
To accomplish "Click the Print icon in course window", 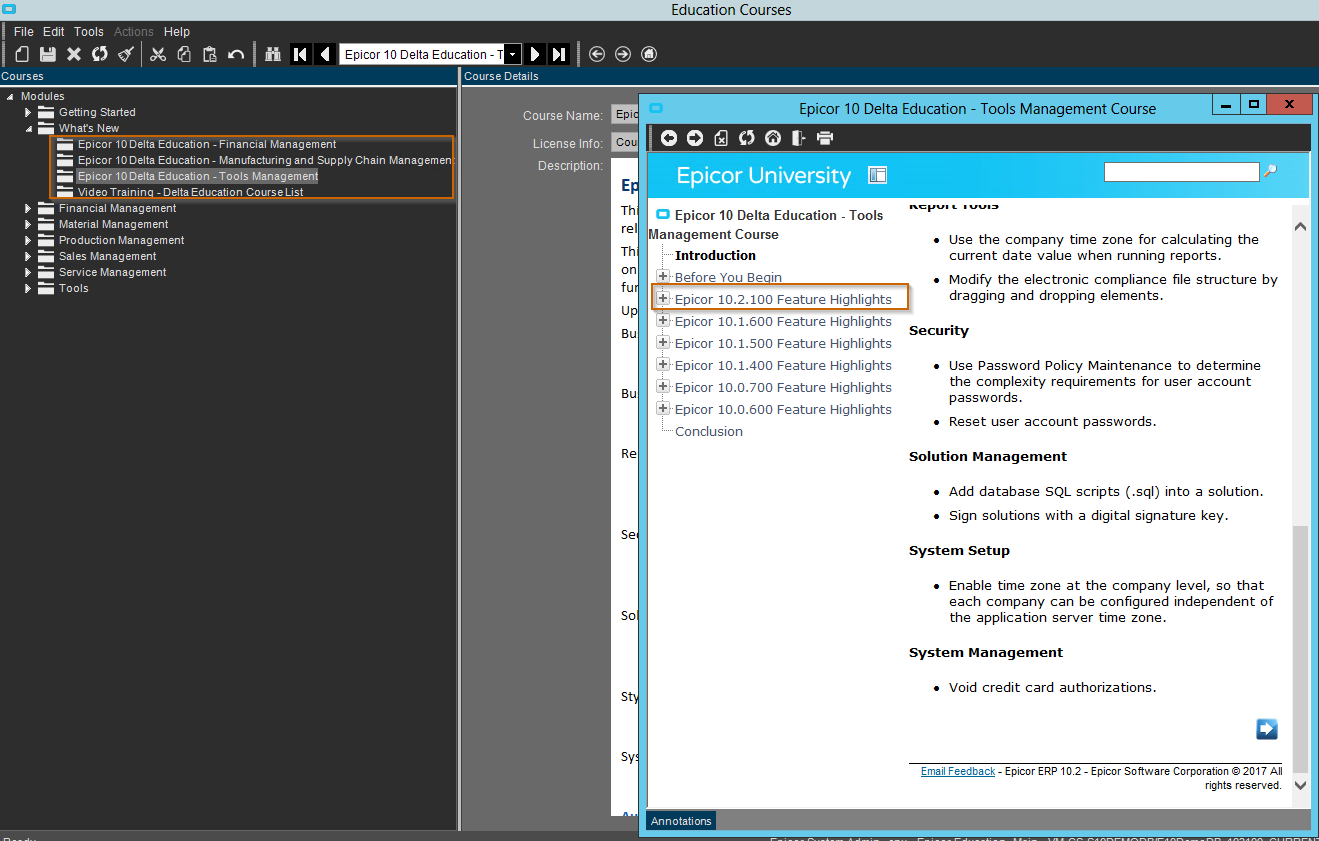I will pyautogui.click(x=825, y=138).
